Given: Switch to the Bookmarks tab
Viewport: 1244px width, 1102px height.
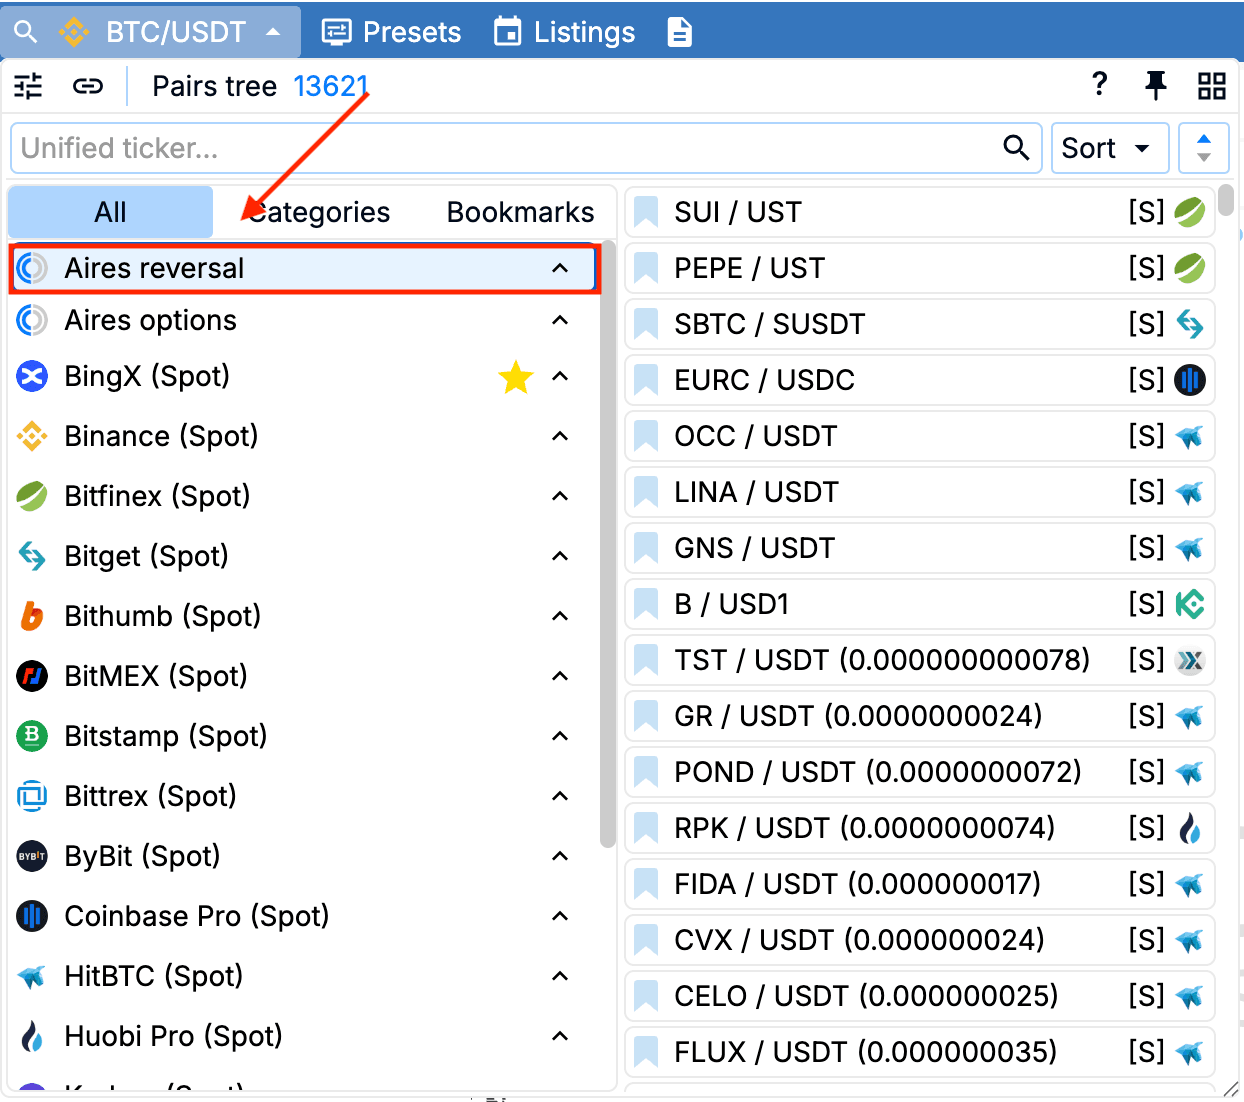Looking at the screenshot, I should point(520,212).
